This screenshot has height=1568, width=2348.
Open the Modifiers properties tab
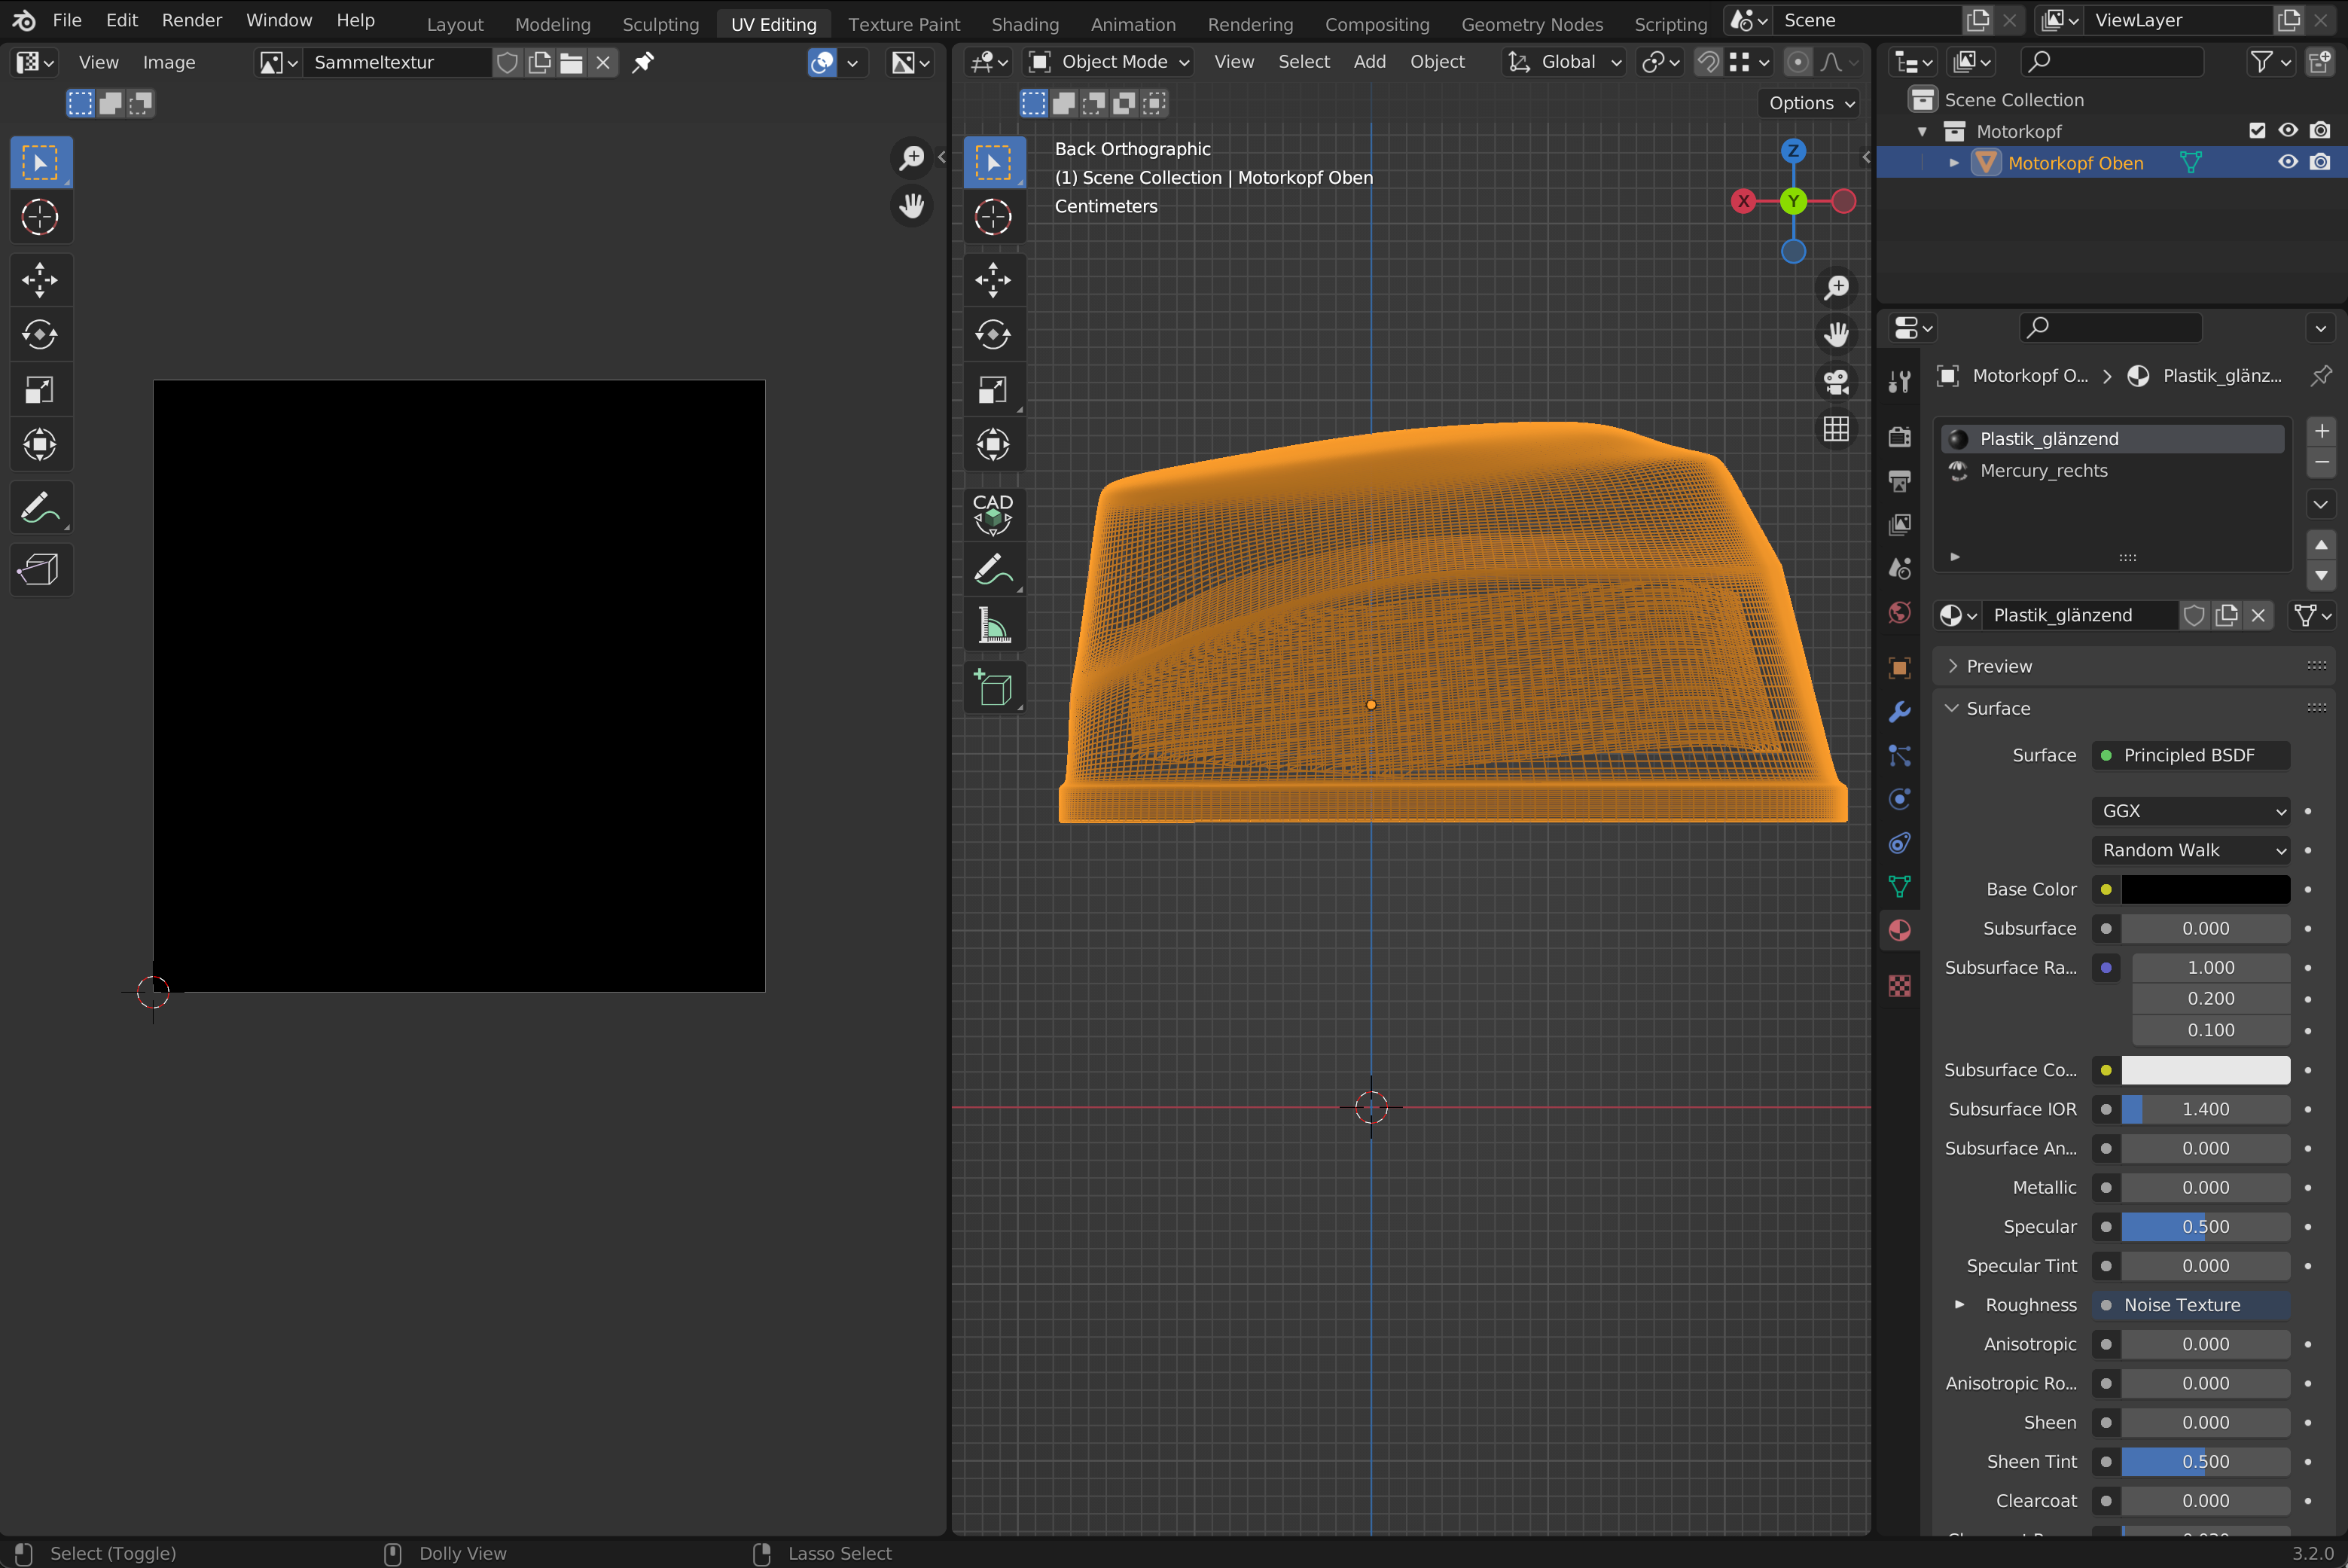click(x=1899, y=712)
